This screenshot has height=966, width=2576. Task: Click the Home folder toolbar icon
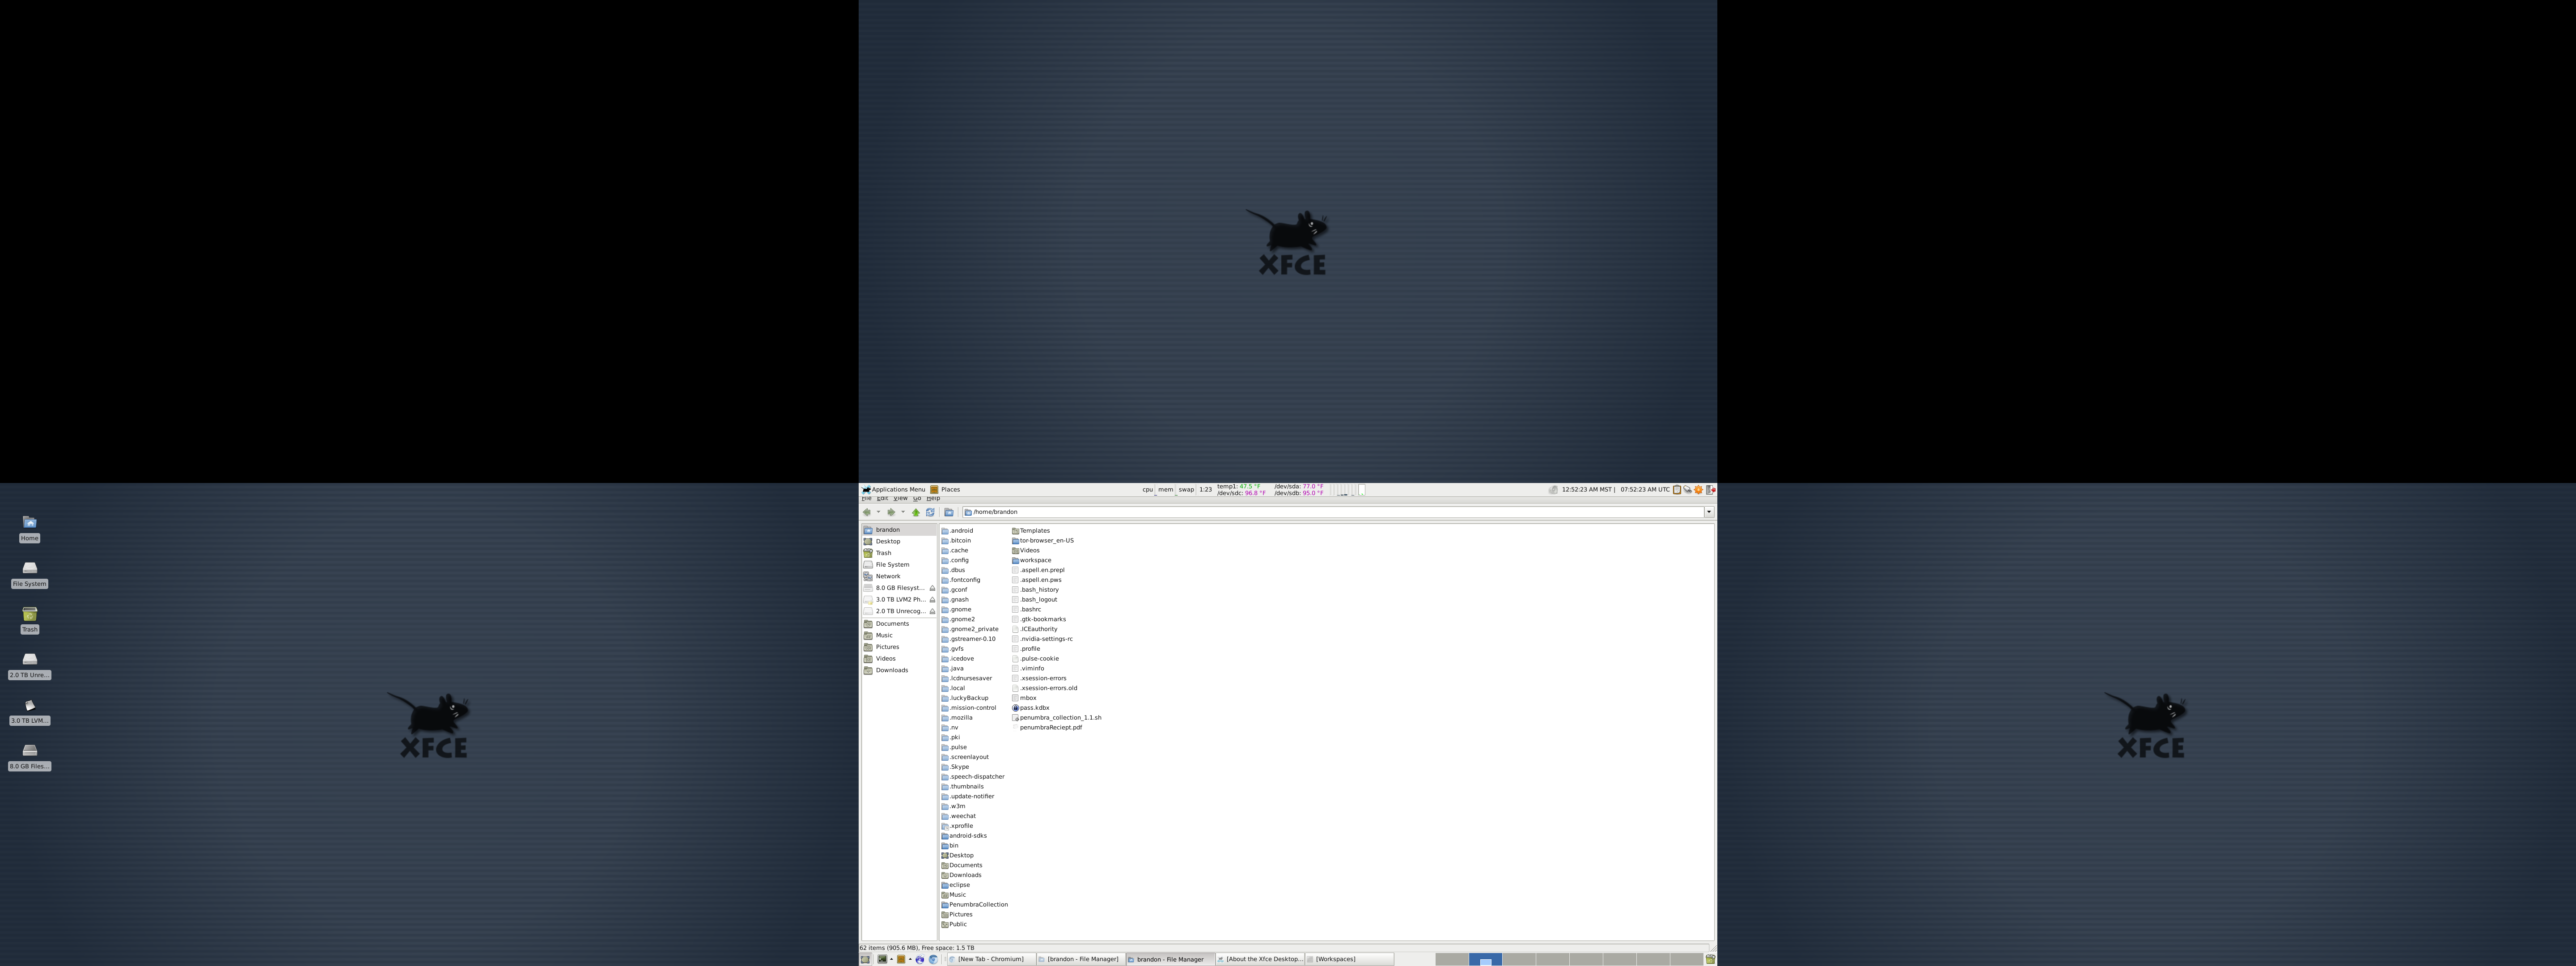coord(949,512)
